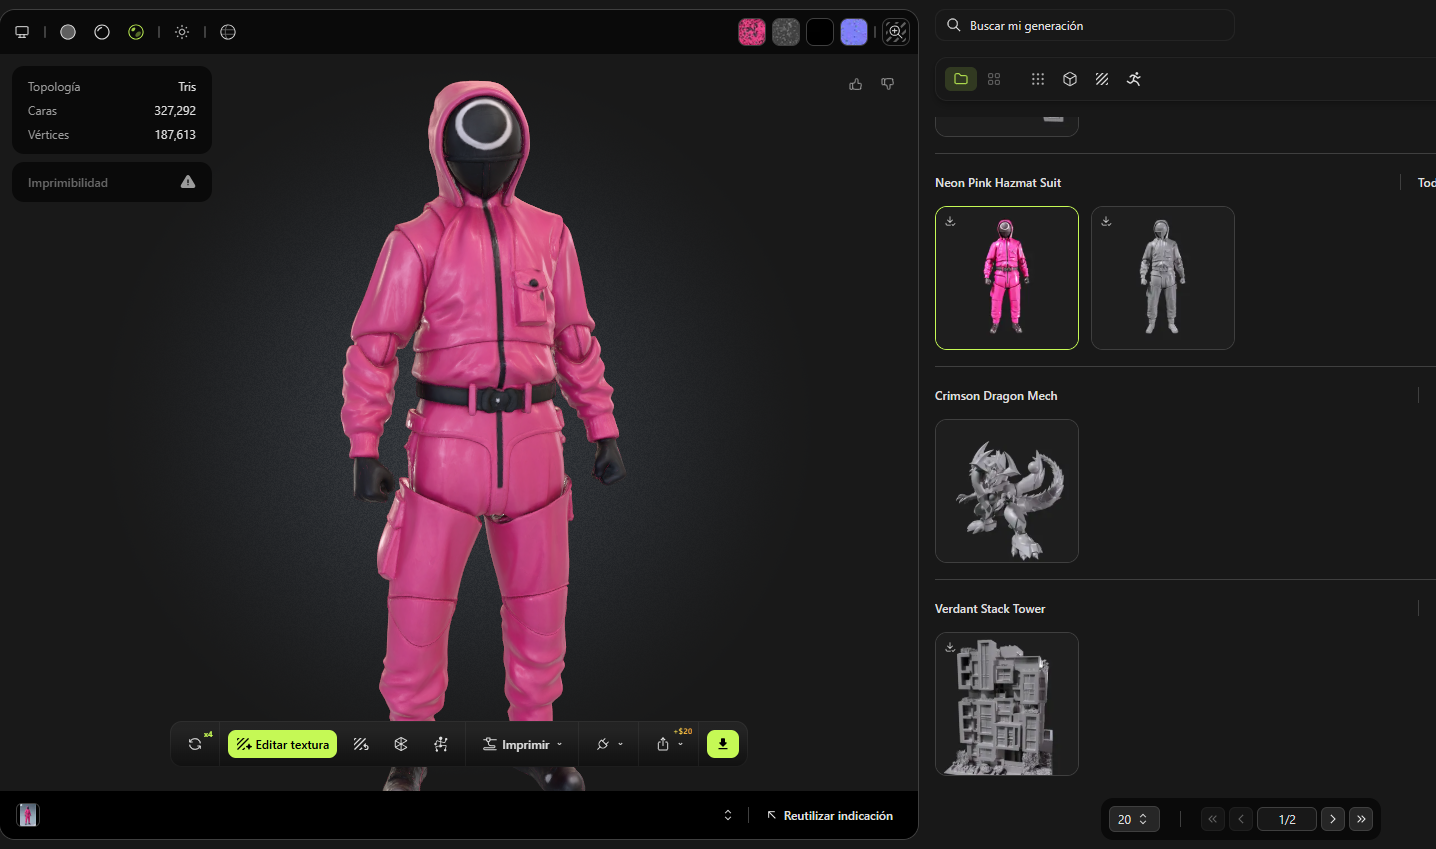
Task: Give the model a thumbs down
Action: (x=888, y=84)
